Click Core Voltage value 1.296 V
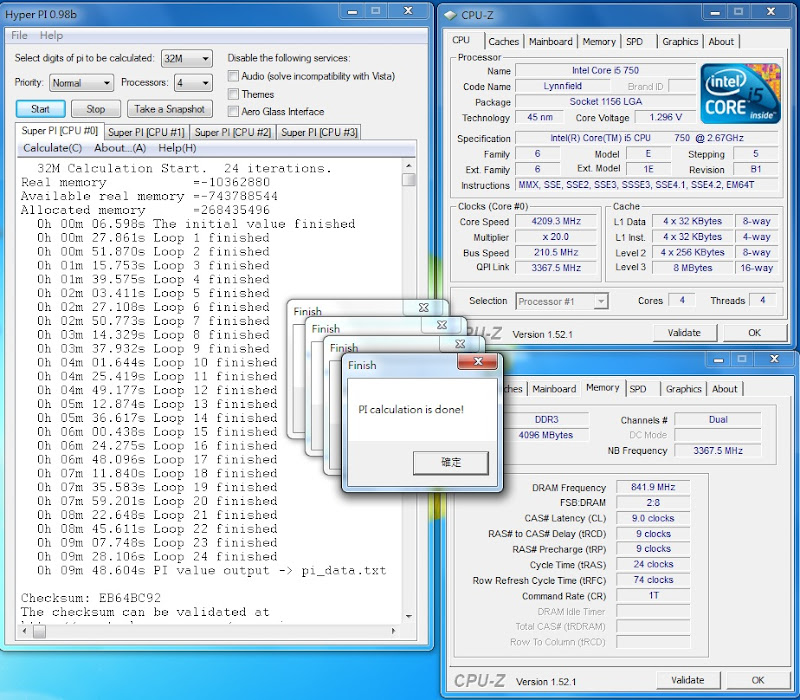 [x=665, y=117]
